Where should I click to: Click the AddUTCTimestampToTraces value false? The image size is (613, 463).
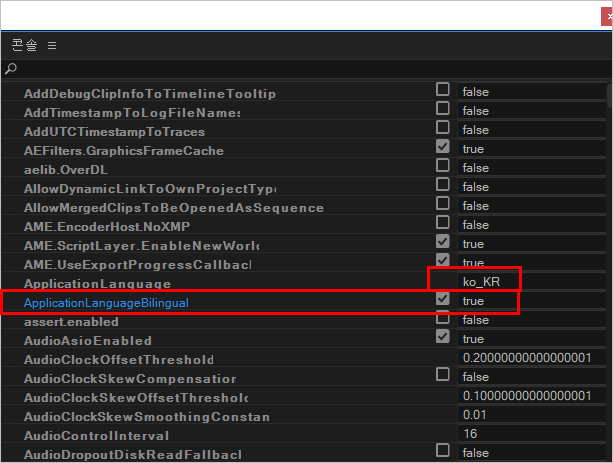475,130
